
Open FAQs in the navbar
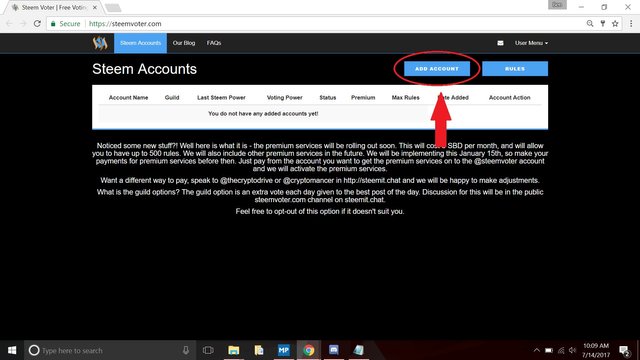coord(214,43)
